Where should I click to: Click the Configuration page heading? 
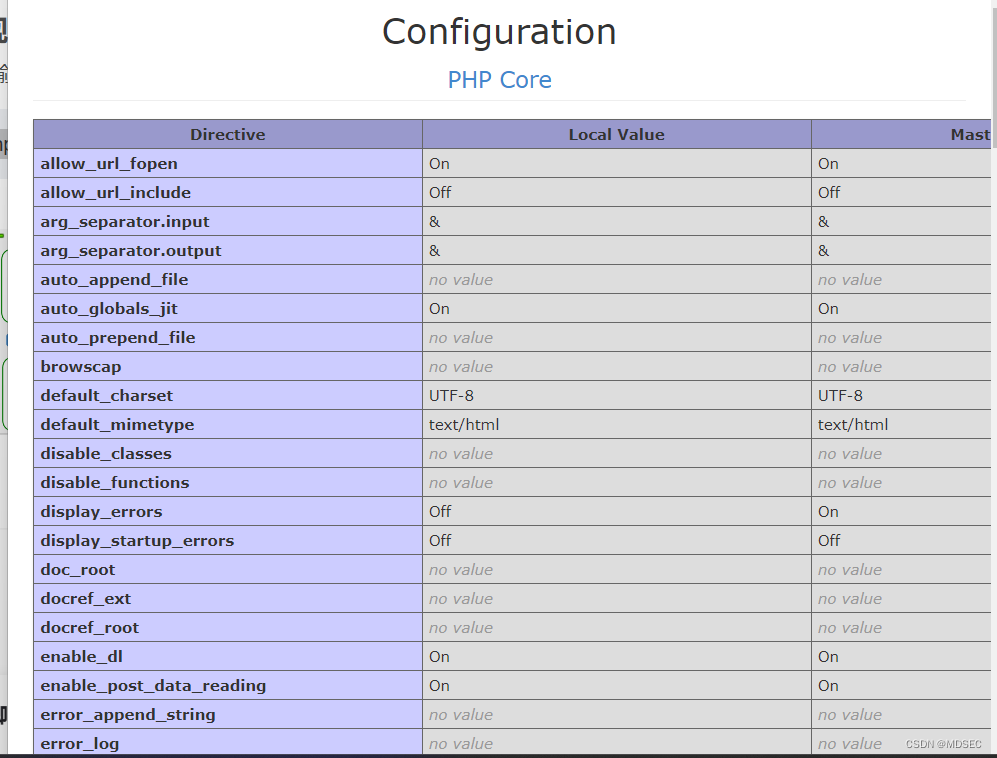tap(499, 32)
